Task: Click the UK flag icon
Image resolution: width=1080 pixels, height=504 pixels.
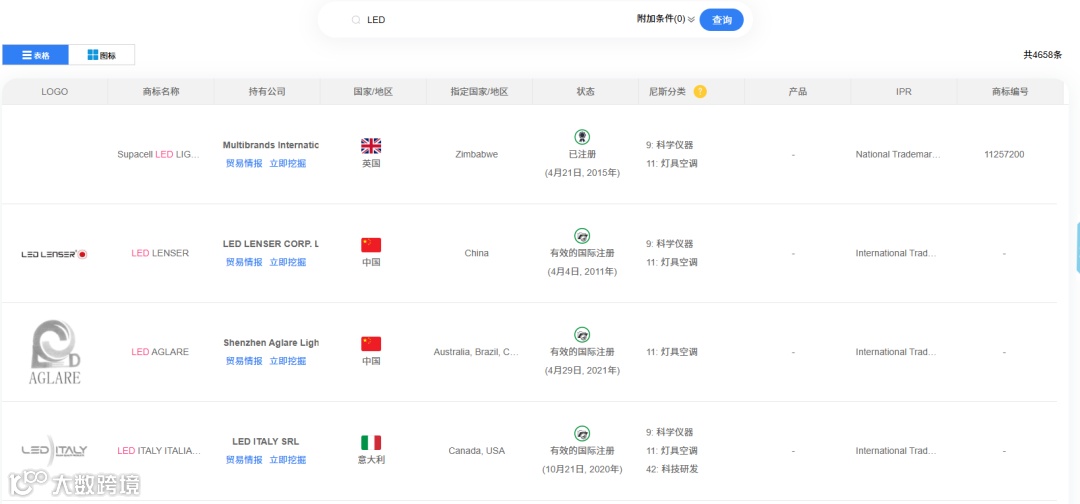Action: point(371,146)
